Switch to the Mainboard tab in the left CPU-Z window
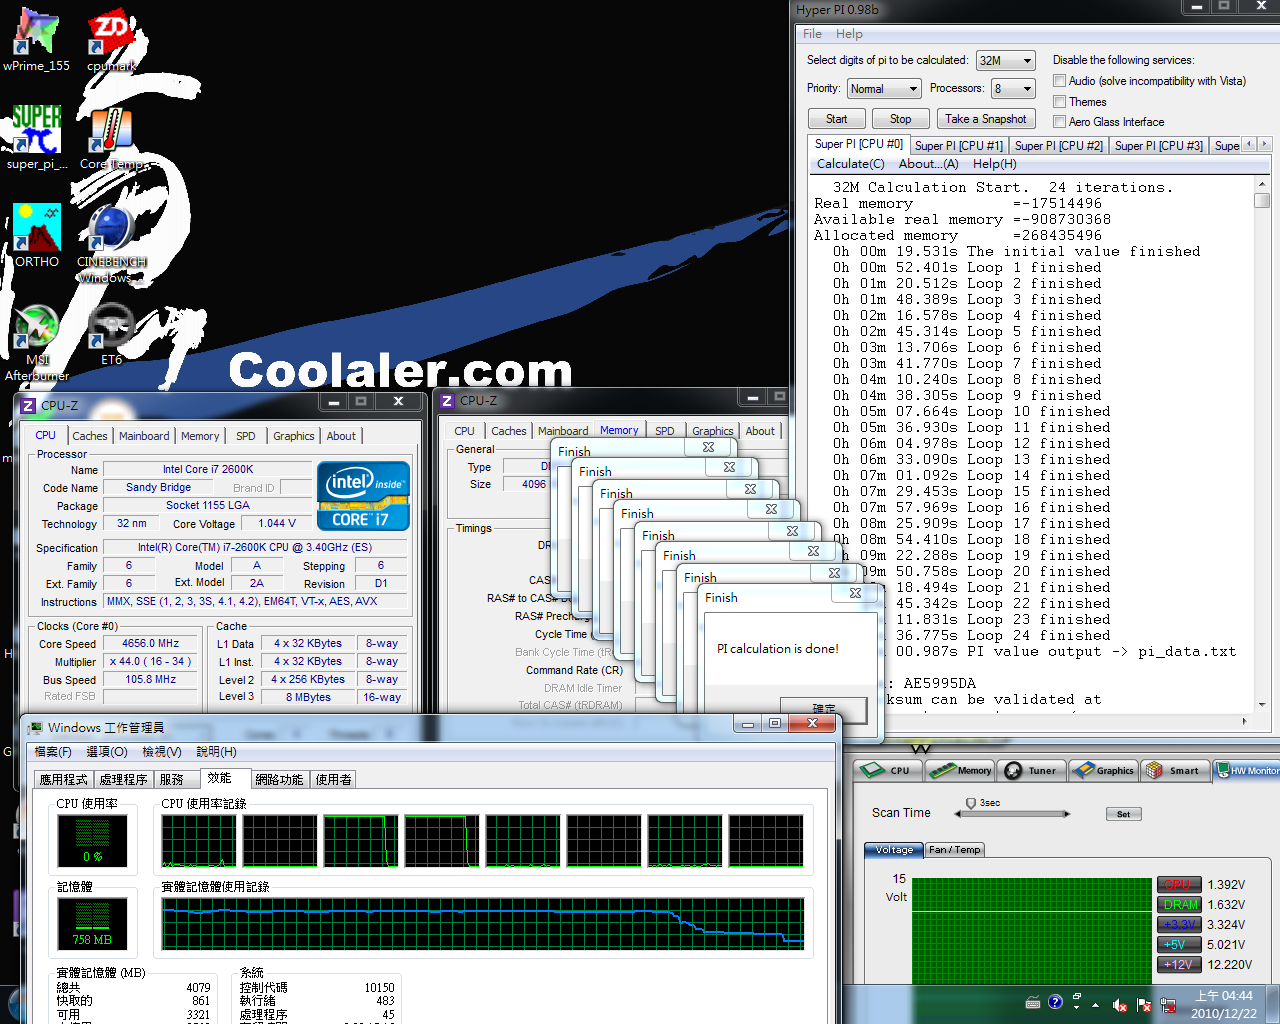The image size is (1280, 1024). pyautogui.click(x=144, y=436)
